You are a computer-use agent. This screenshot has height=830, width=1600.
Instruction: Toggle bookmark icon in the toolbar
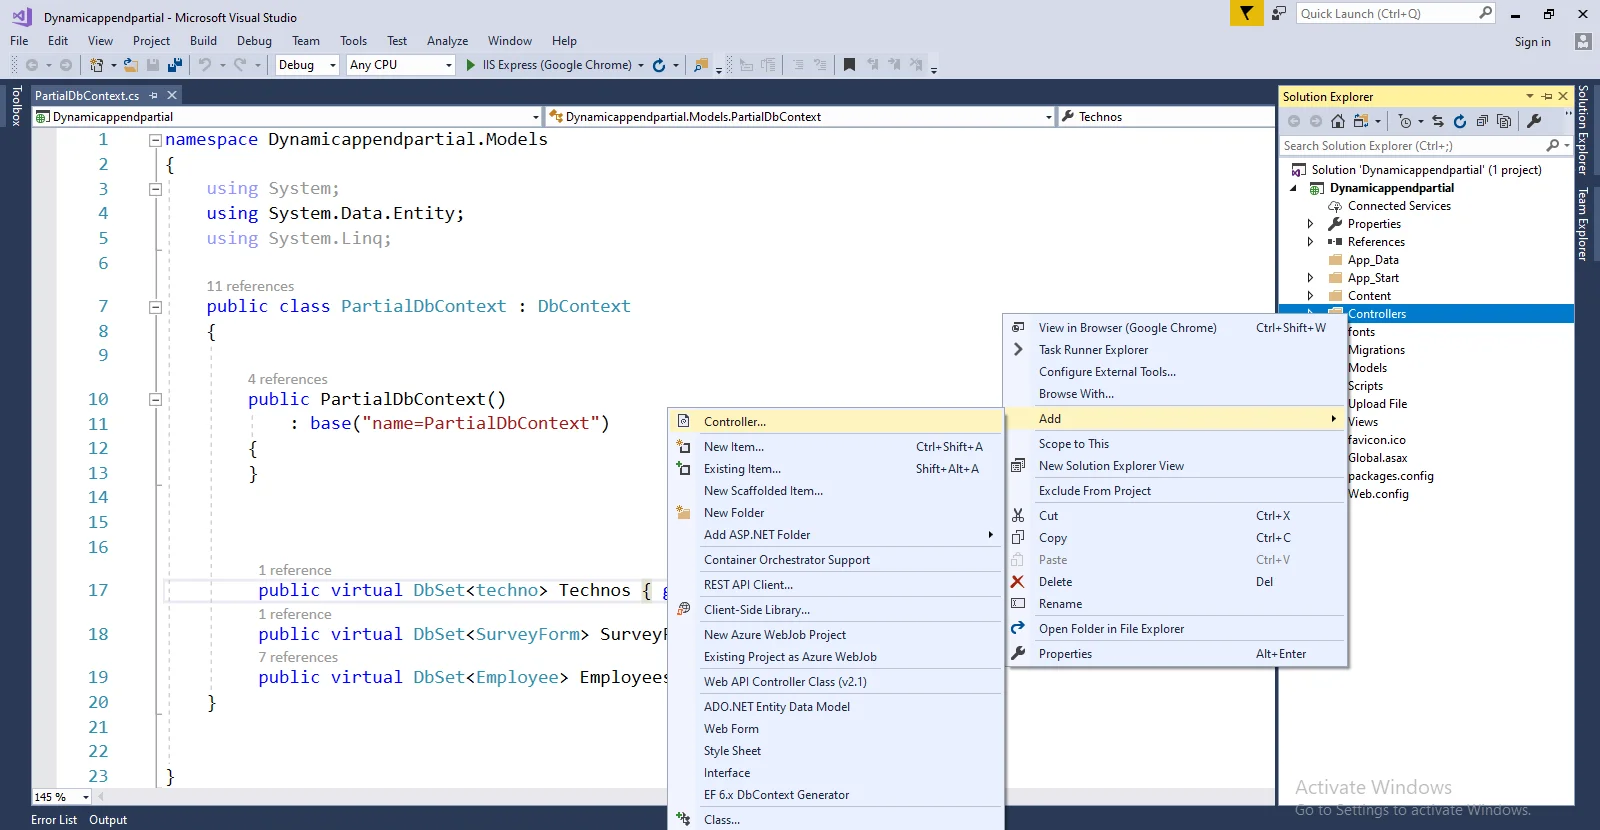click(x=849, y=65)
